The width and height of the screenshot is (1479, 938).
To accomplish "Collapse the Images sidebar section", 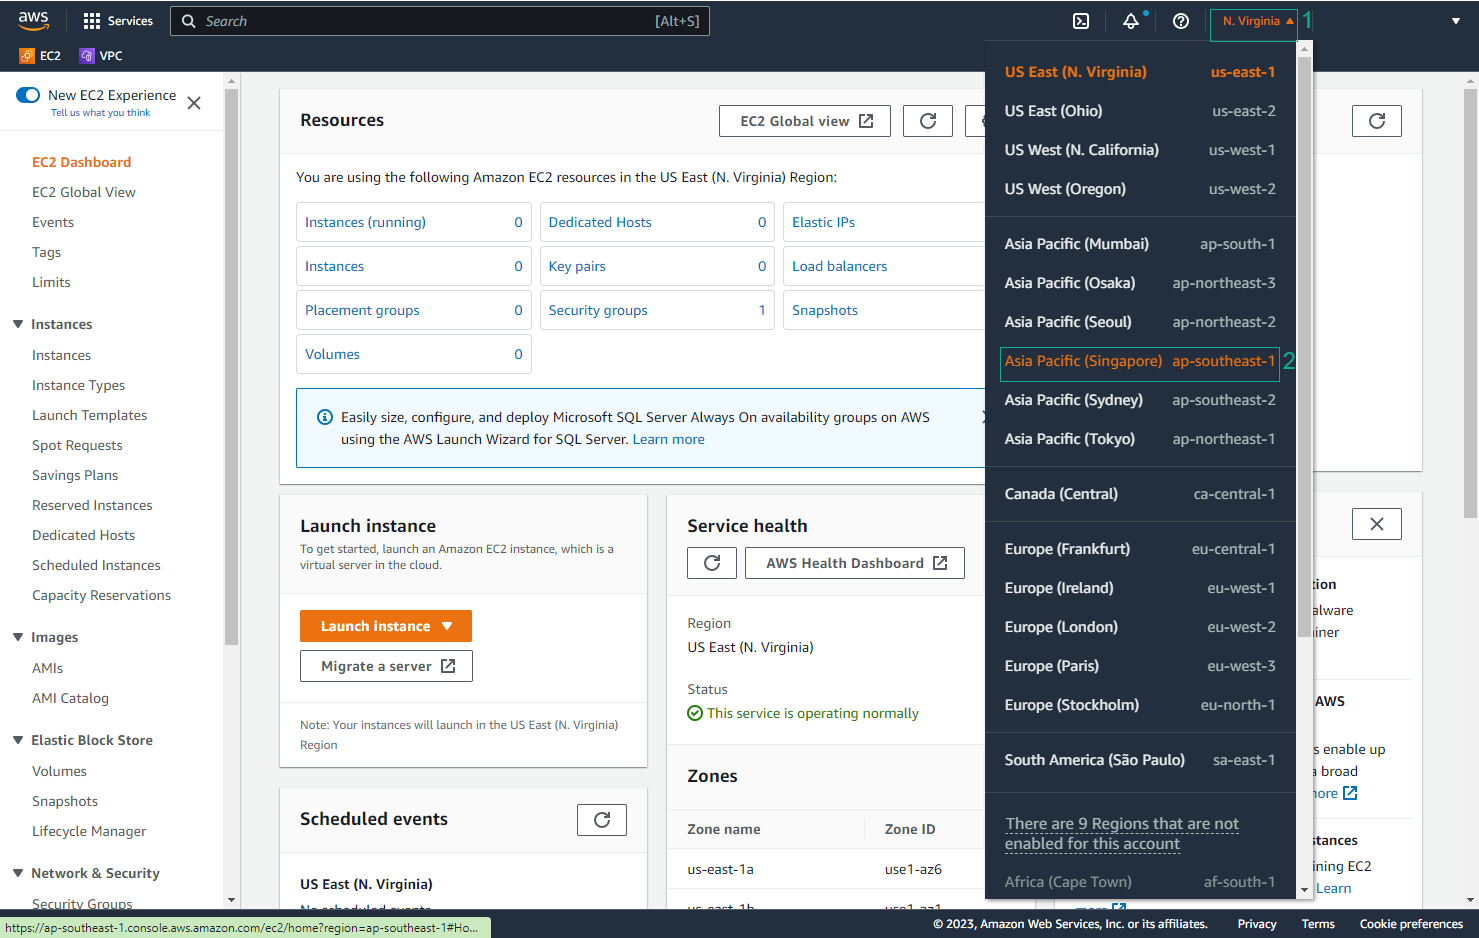I will point(18,637).
